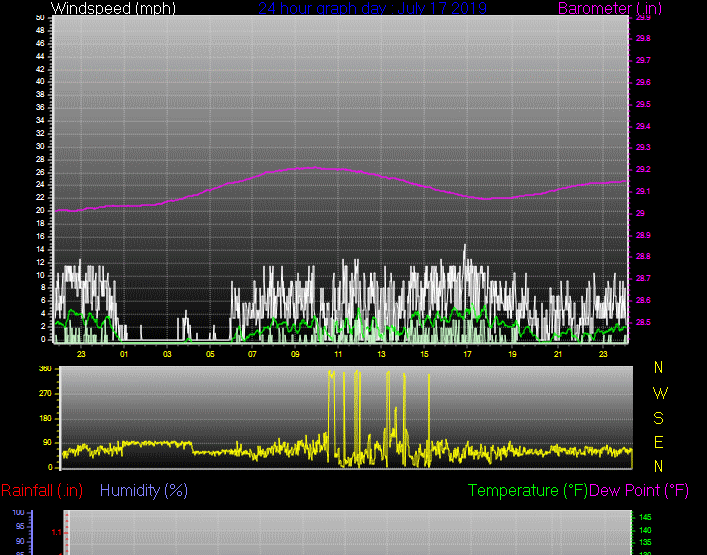
Task: Click the 20 value on windspeed axis
Action: click(38, 211)
